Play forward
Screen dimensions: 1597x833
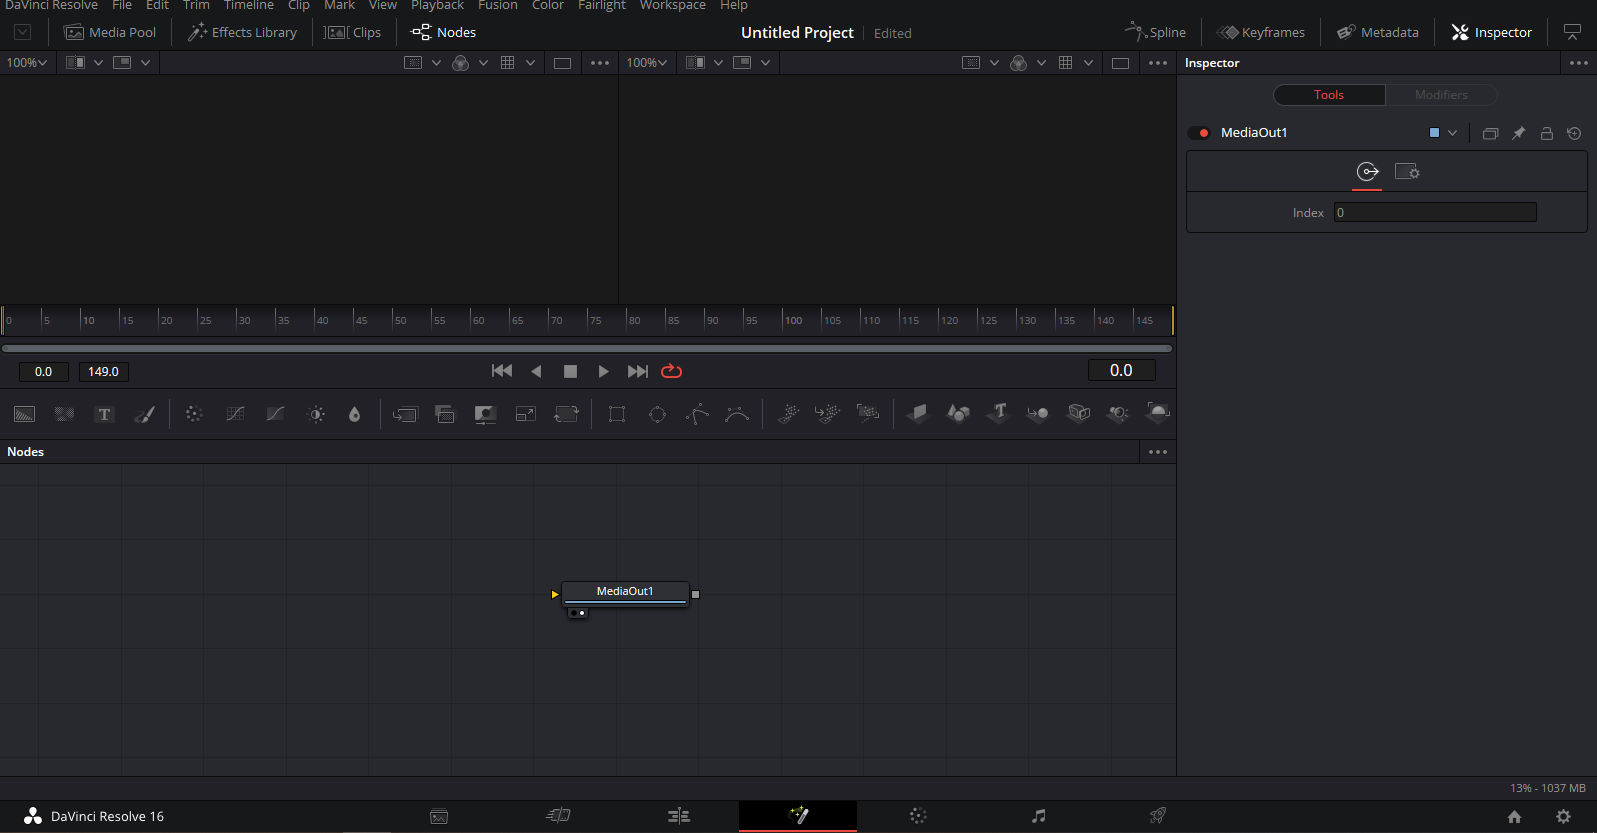[603, 371]
